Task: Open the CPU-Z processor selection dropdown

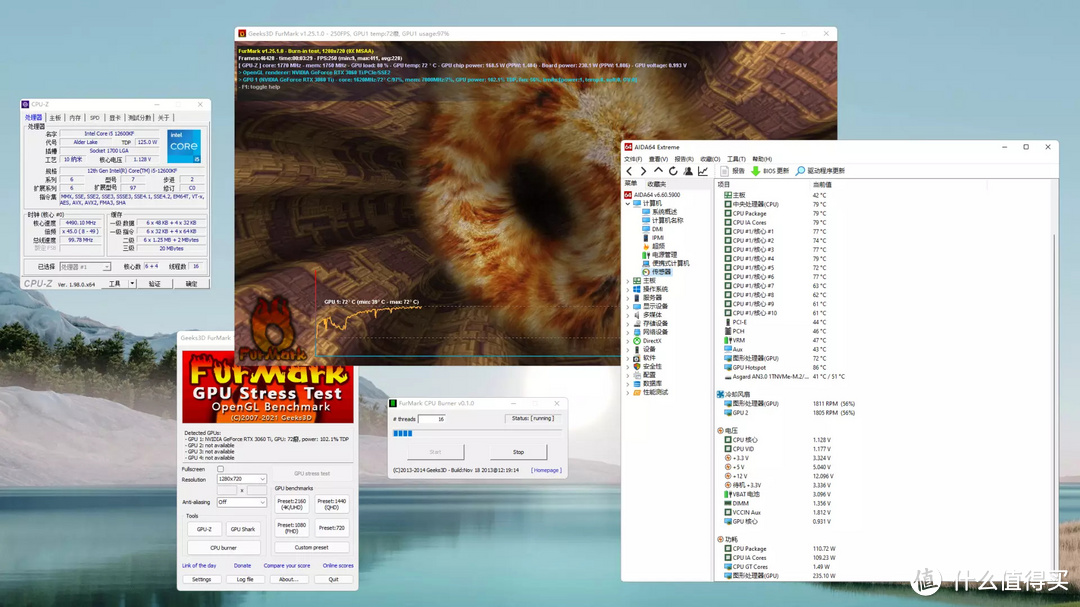Action: tap(85, 267)
